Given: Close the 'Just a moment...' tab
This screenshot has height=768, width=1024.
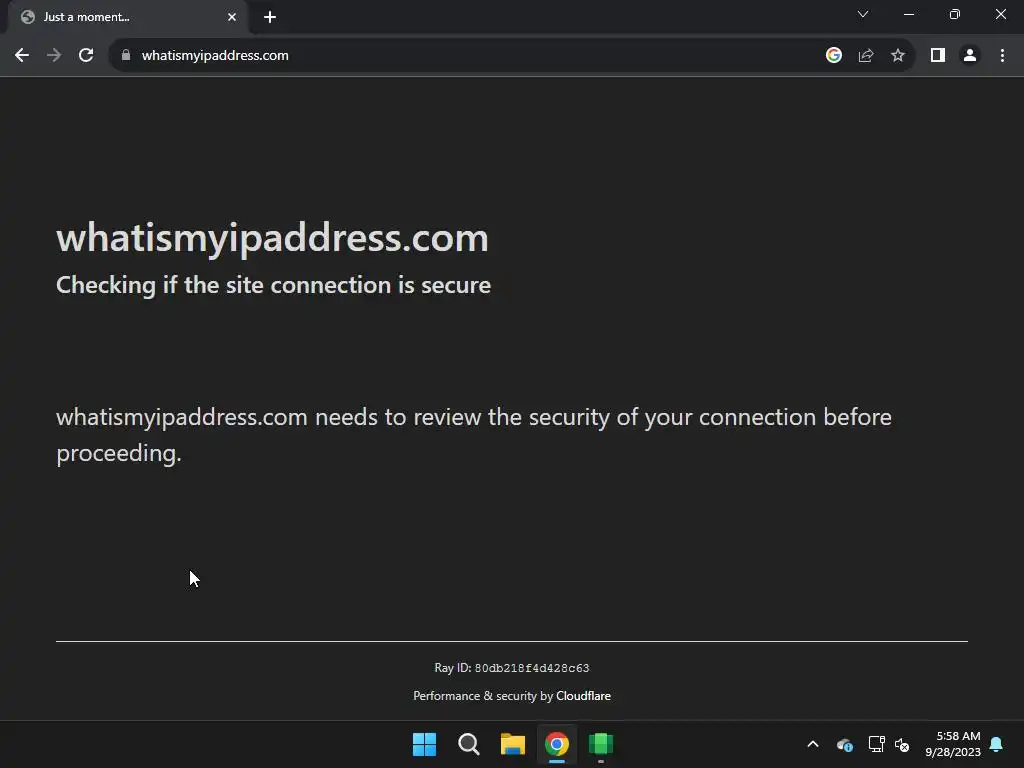Looking at the screenshot, I should coord(232,17).
